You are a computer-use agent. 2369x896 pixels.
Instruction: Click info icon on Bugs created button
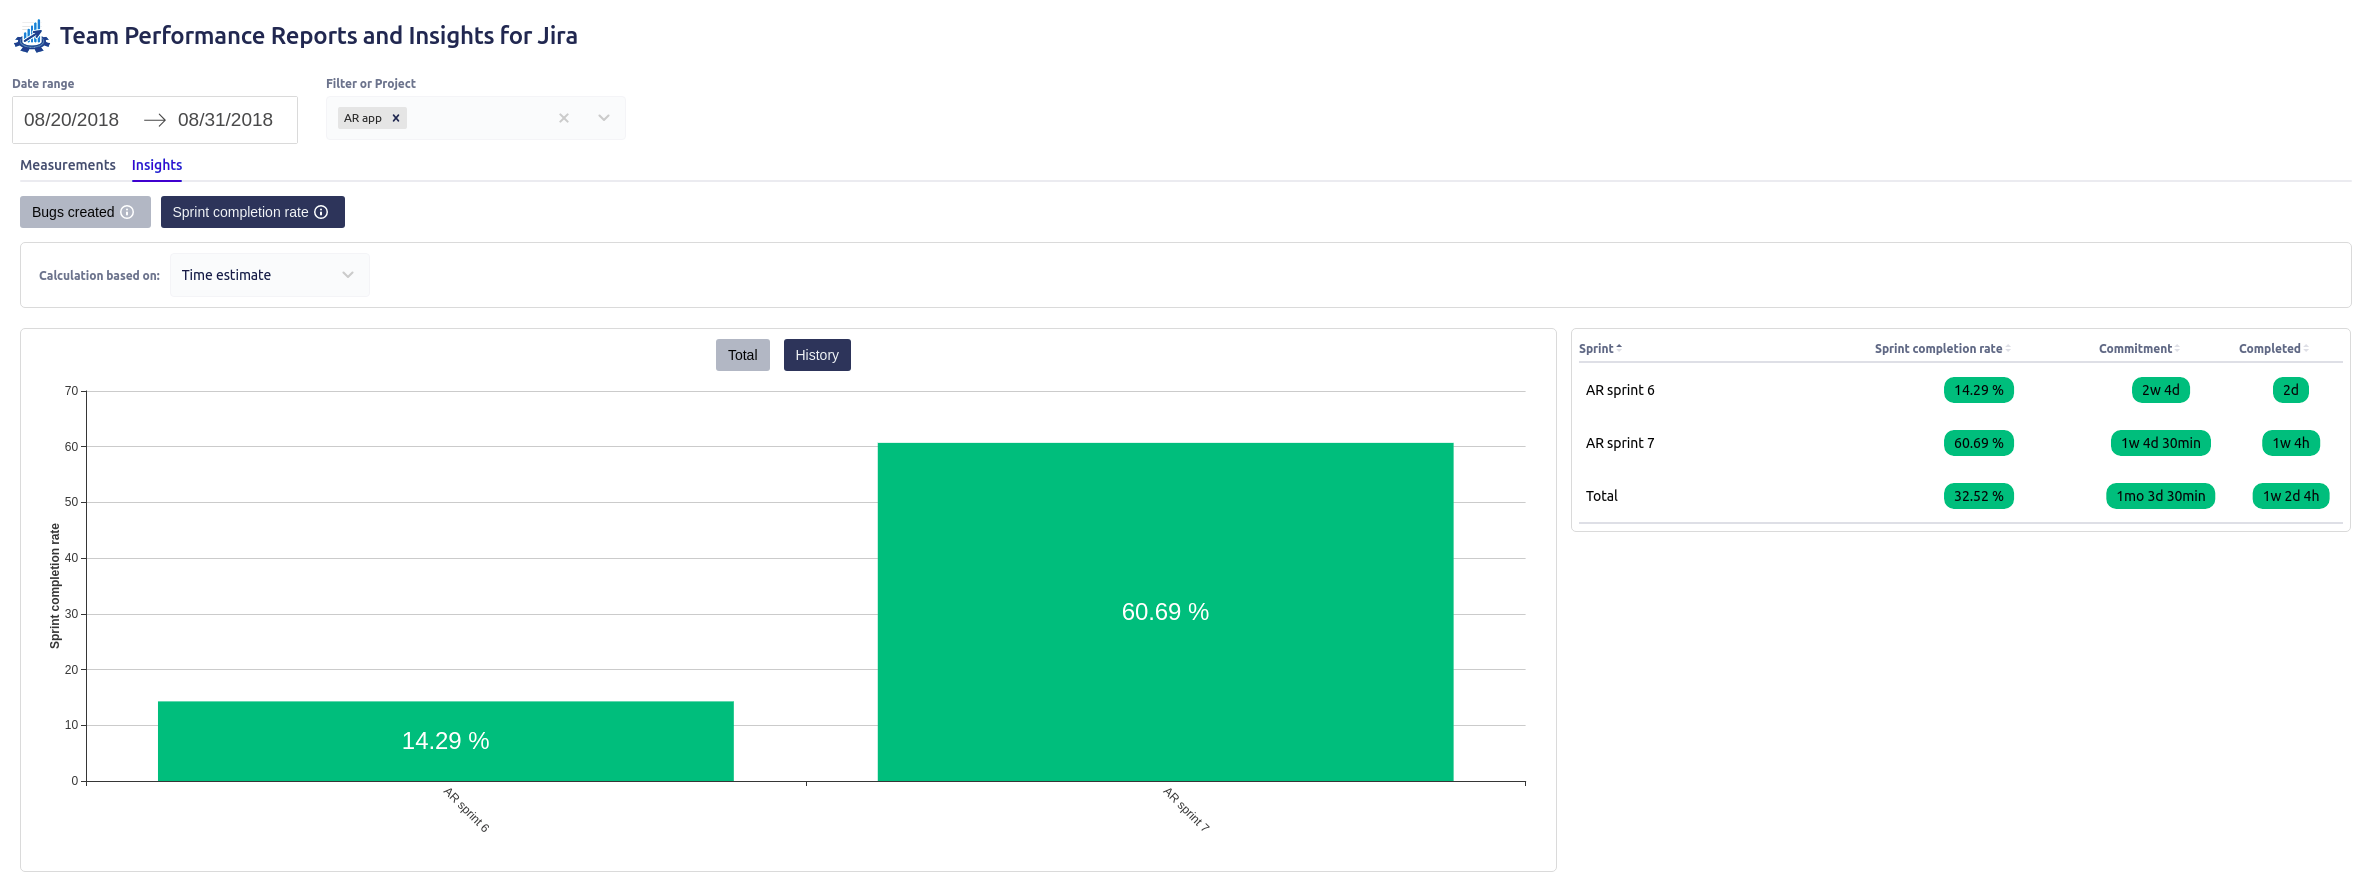pos(127,212)
